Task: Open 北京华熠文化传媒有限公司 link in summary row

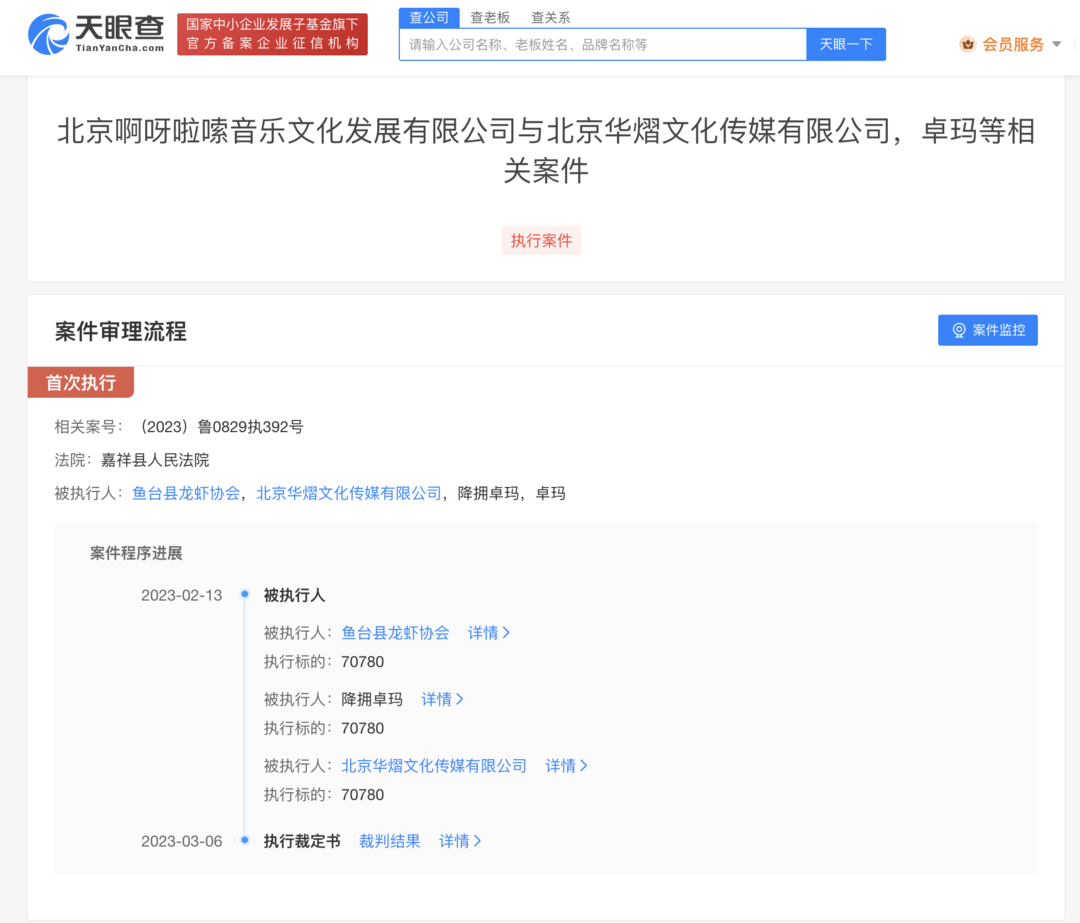Action: (349, 493)
